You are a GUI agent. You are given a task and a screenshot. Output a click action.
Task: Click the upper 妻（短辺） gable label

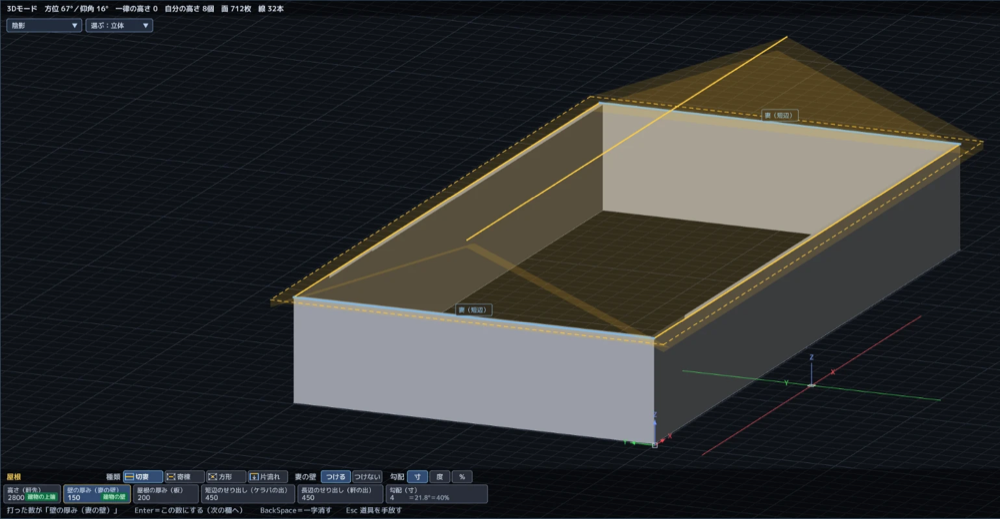tap(778, 115)
